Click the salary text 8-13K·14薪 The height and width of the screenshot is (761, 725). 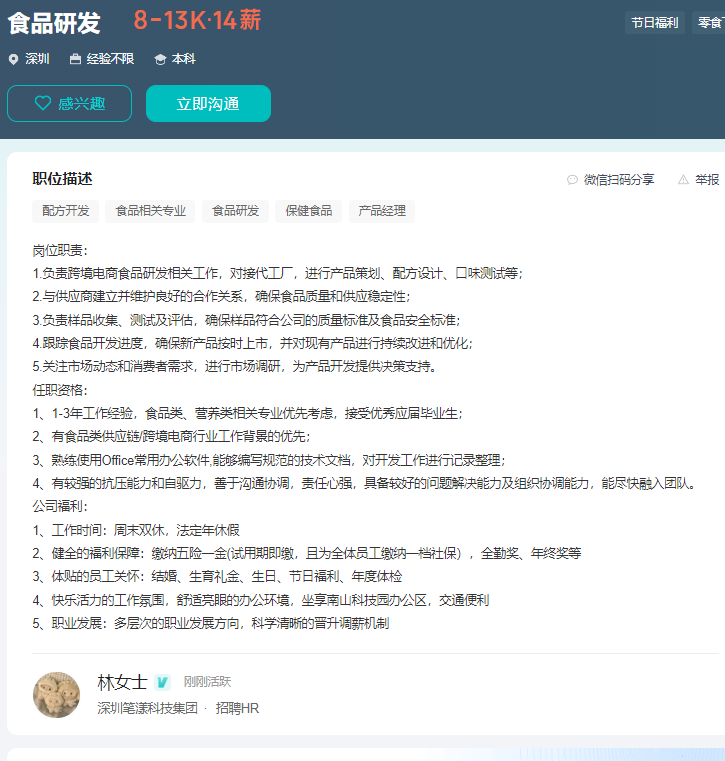197,20
